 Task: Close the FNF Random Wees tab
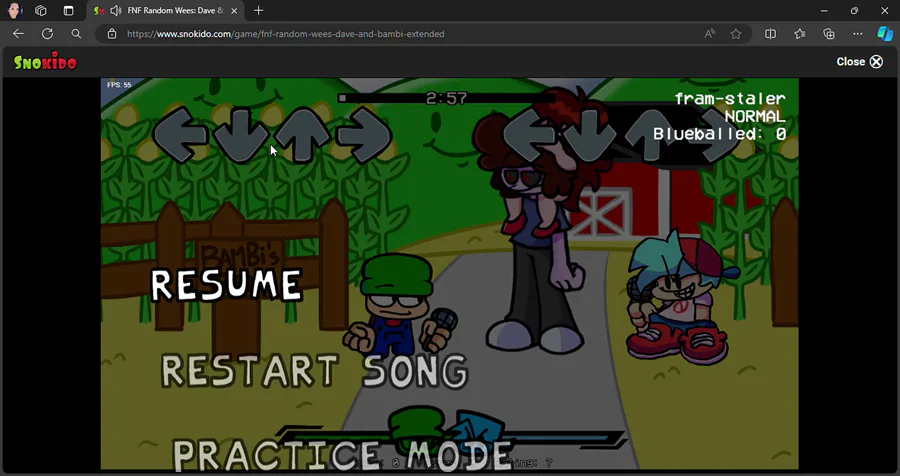point(234,10)
